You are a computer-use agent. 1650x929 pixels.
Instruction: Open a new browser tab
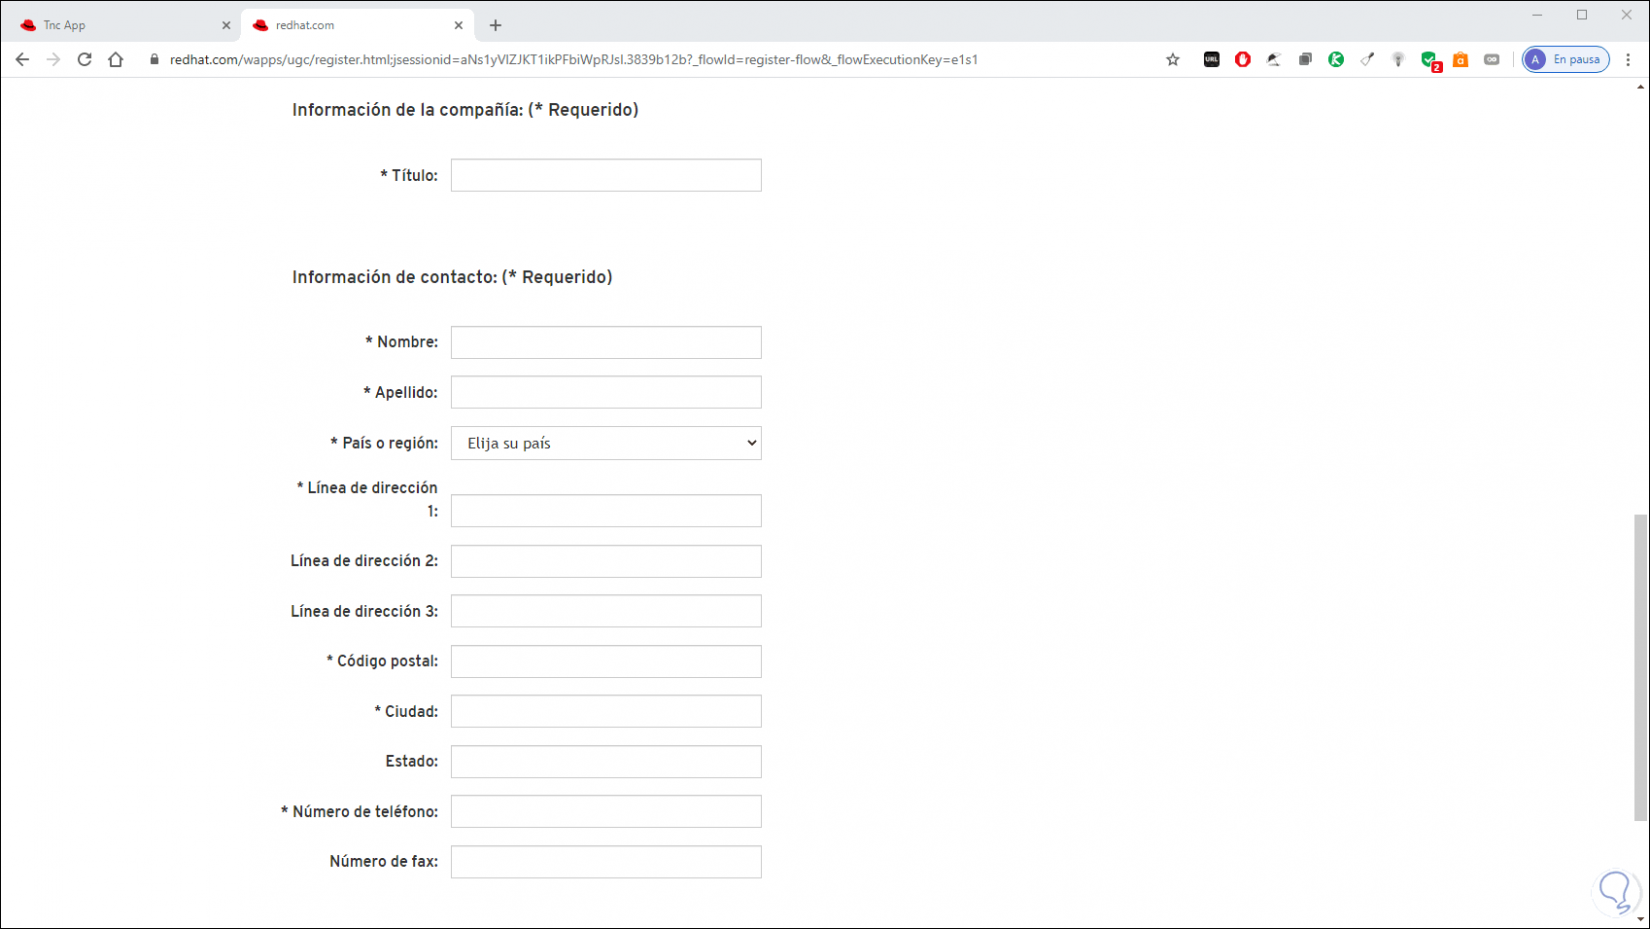[x=496, y=25]
